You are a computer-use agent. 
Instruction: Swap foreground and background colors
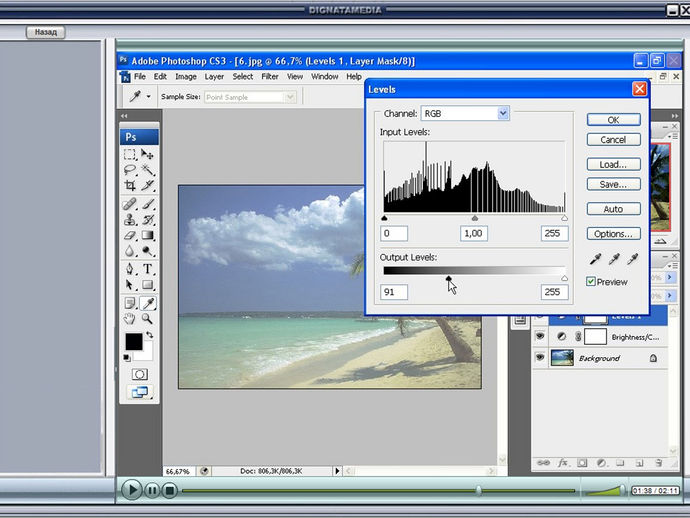(150, 335)
